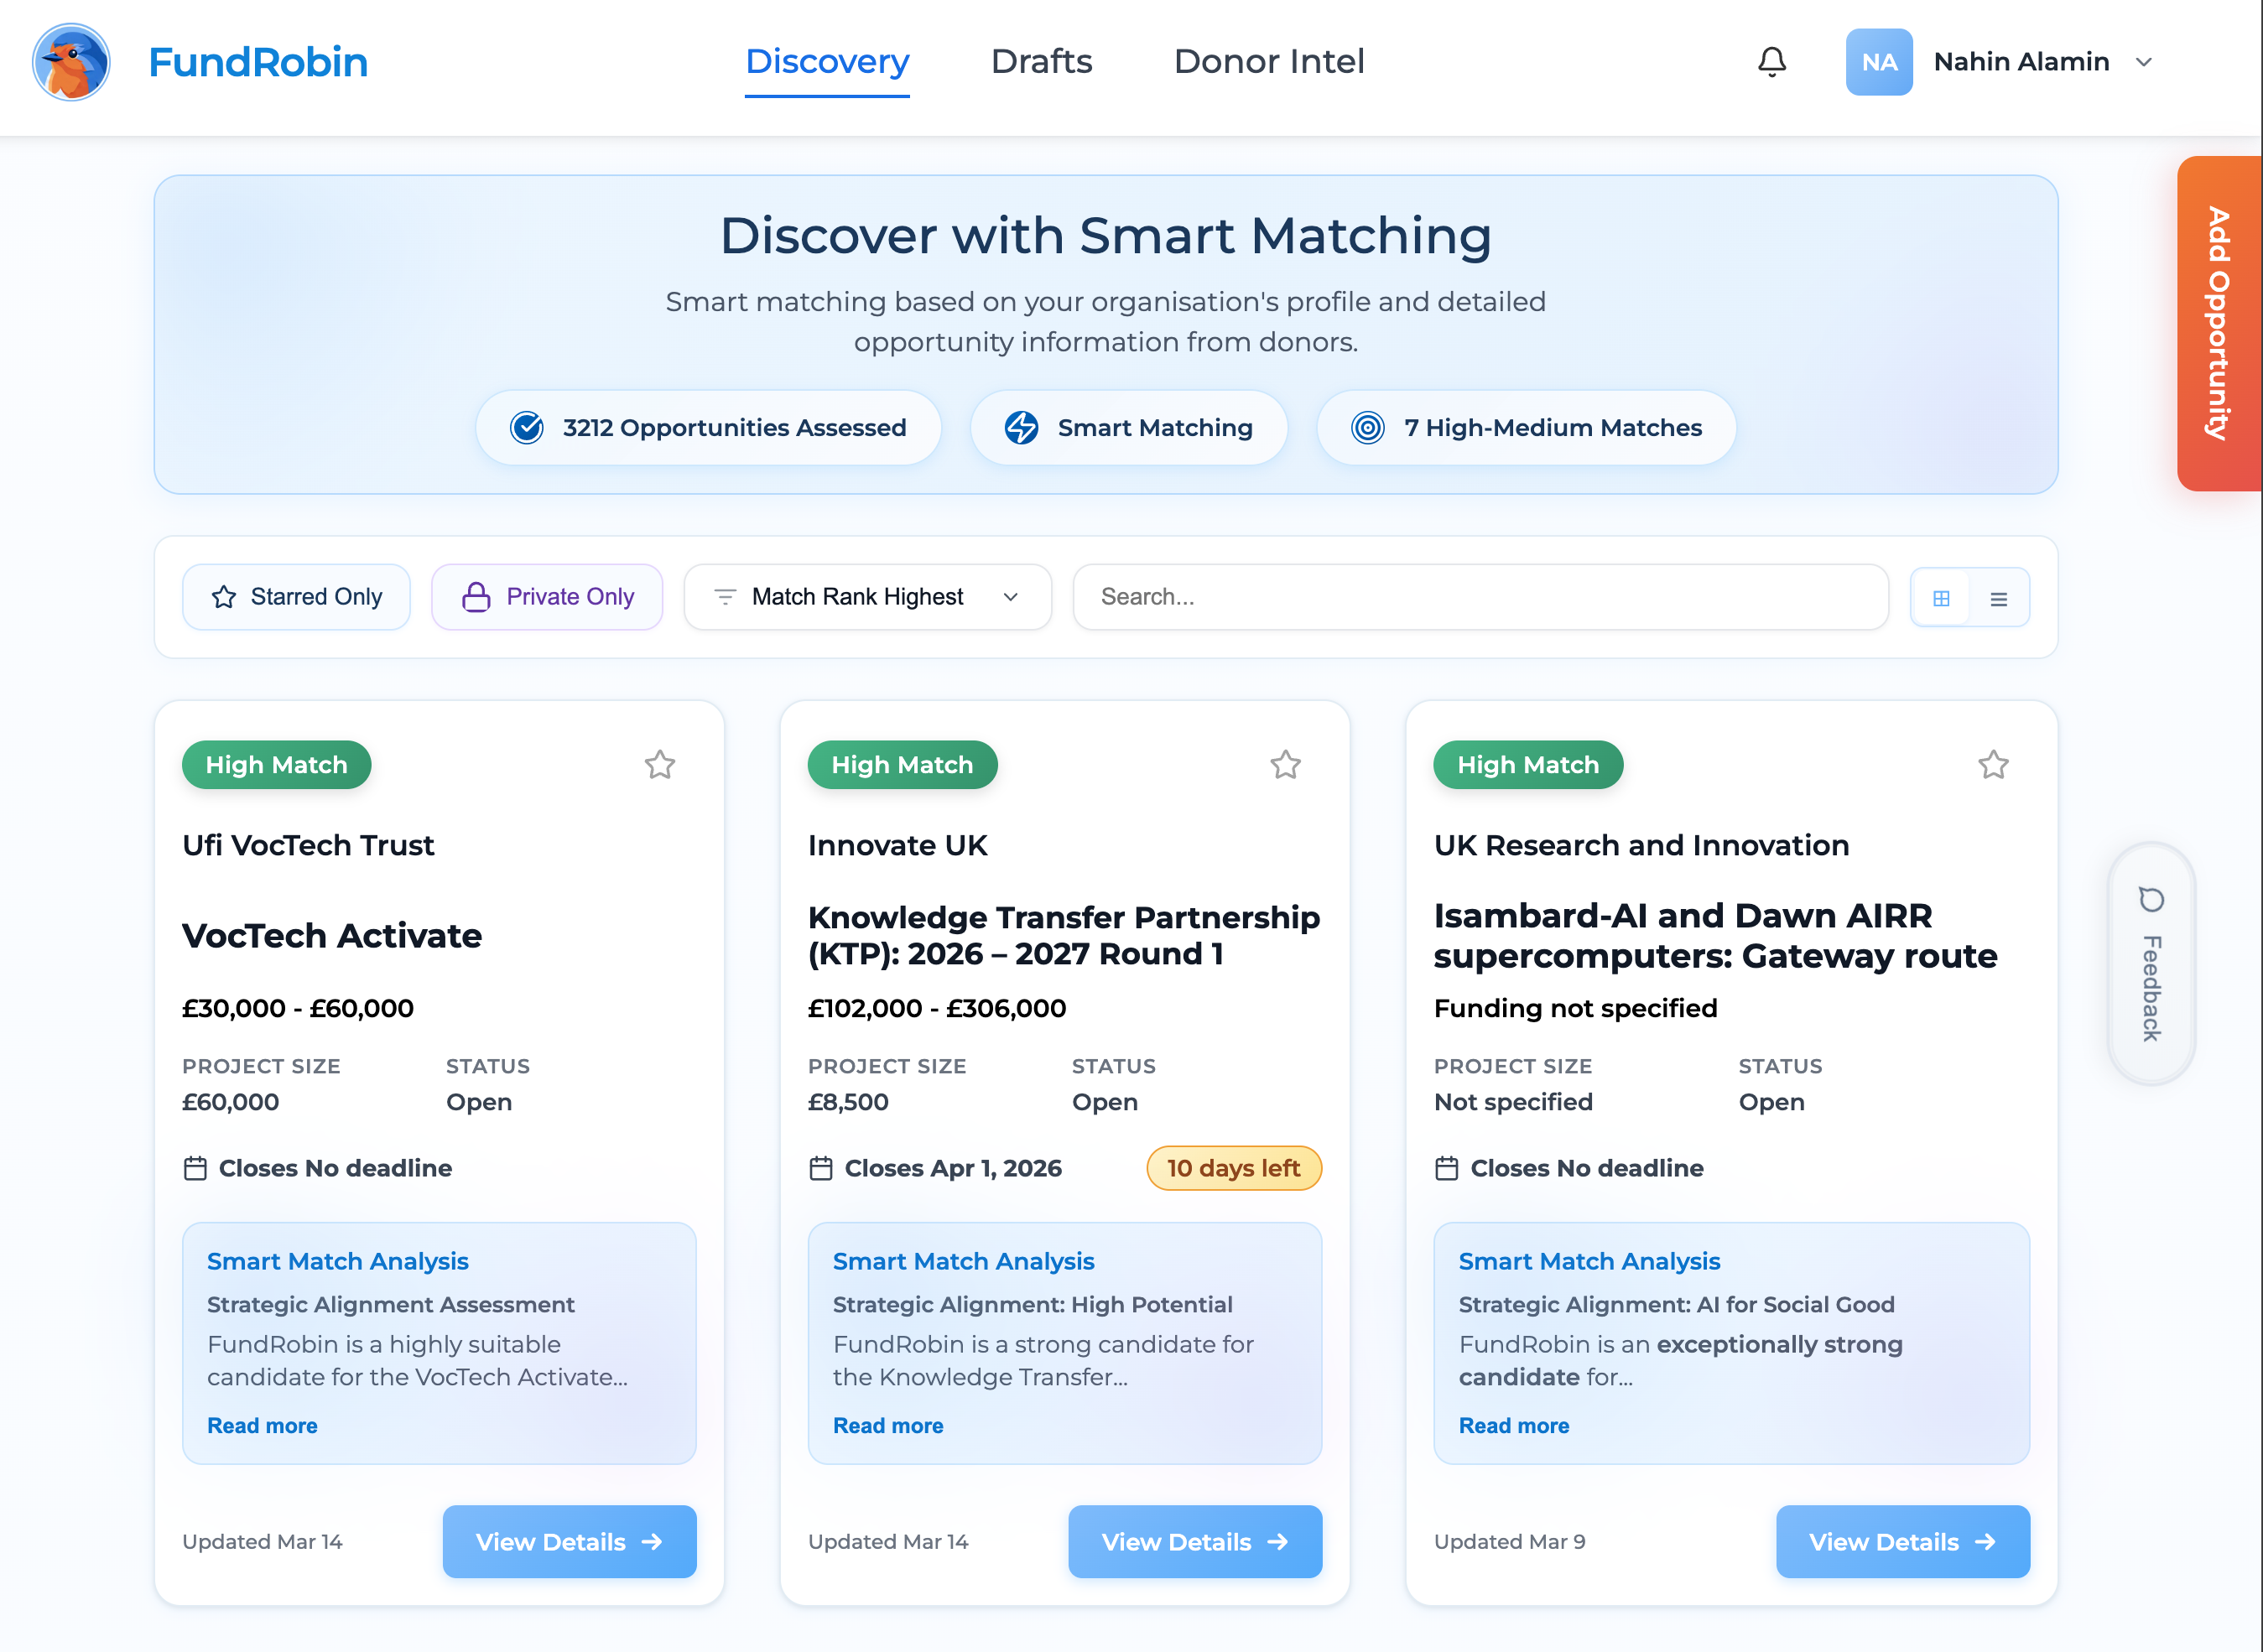Focus the Search input field

[1480, 597]
